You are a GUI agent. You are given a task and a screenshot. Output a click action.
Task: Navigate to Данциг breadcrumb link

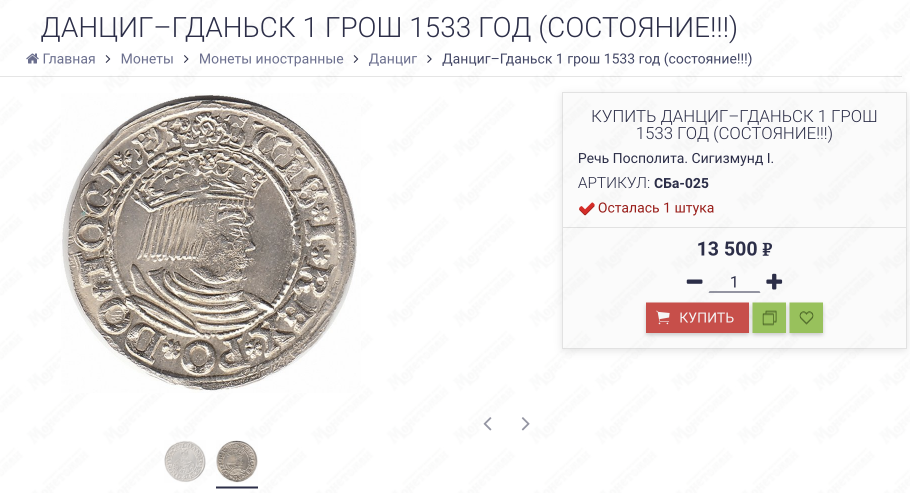click(393, 59)
